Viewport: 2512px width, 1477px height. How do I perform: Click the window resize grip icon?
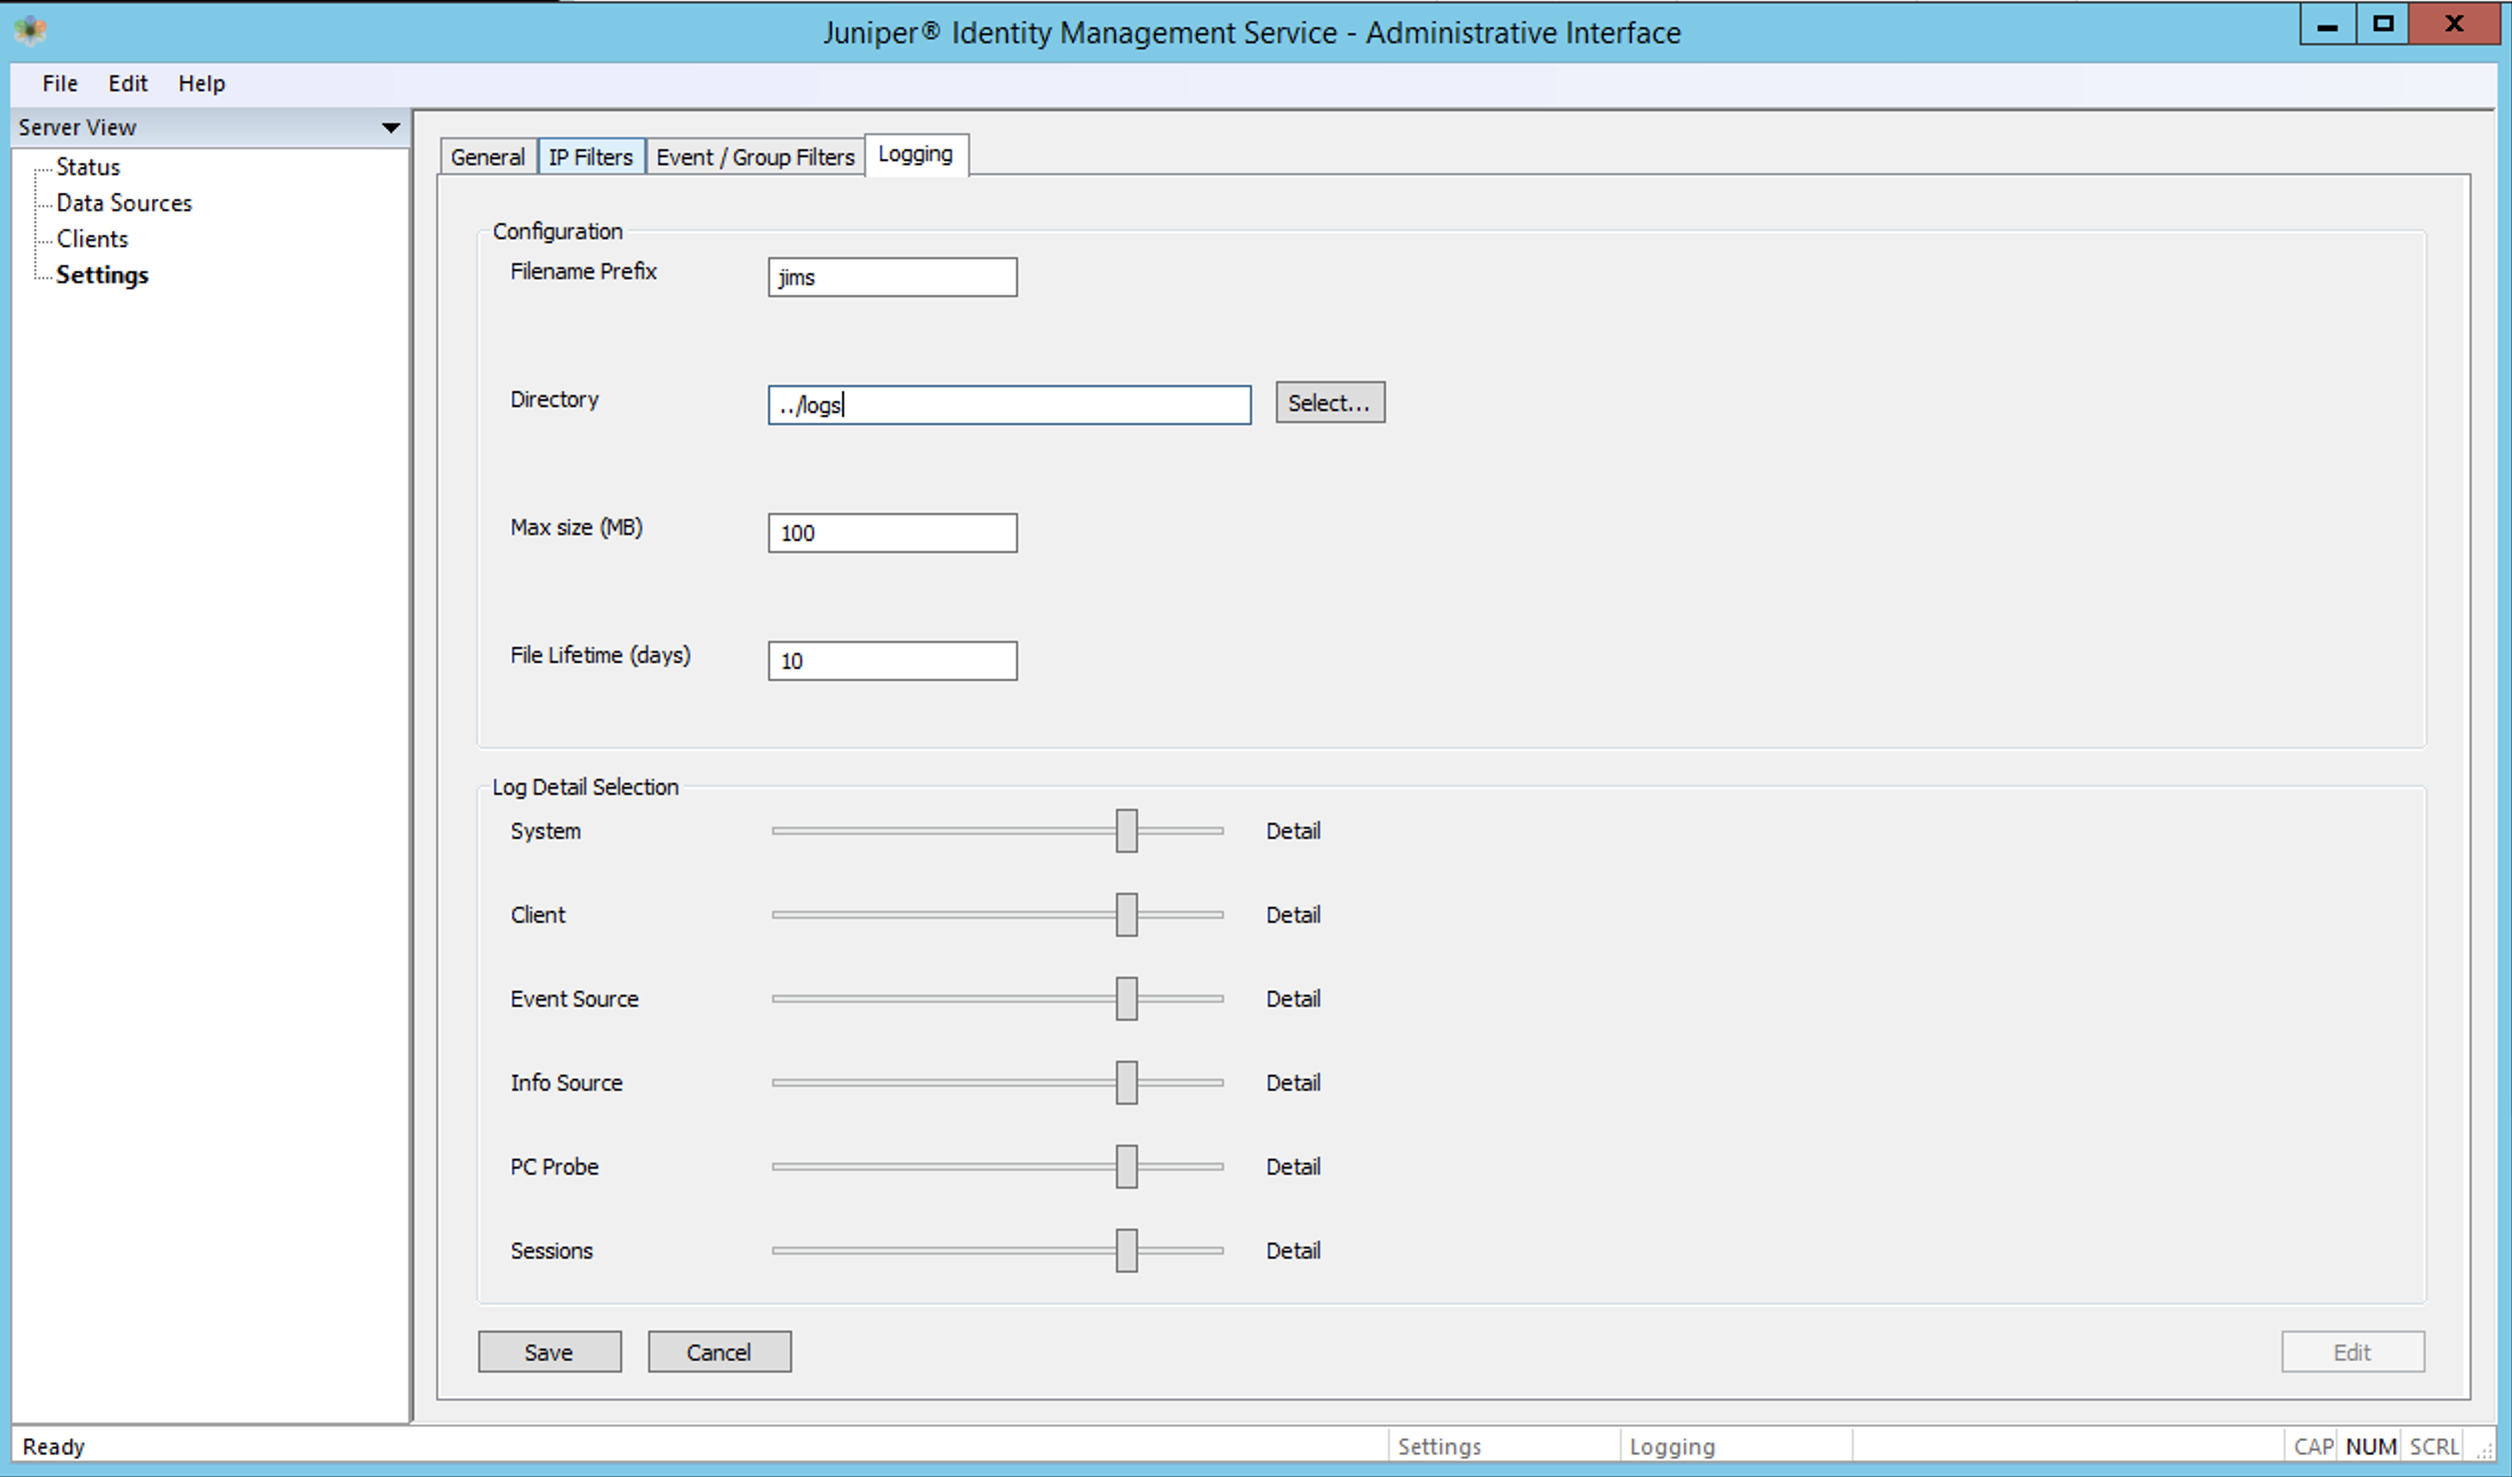(2484, 1451)
